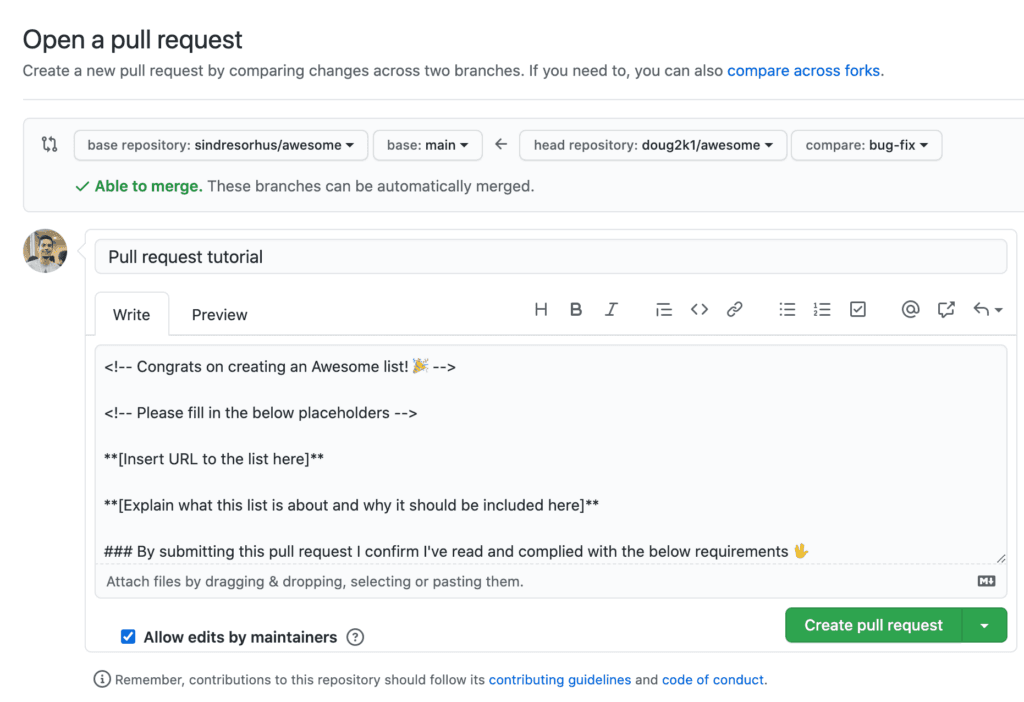Viewport: 1024px width, 702px height.
Task: Toggle bold text formatting
Action: pyautogui.click(x=576, y=309)
